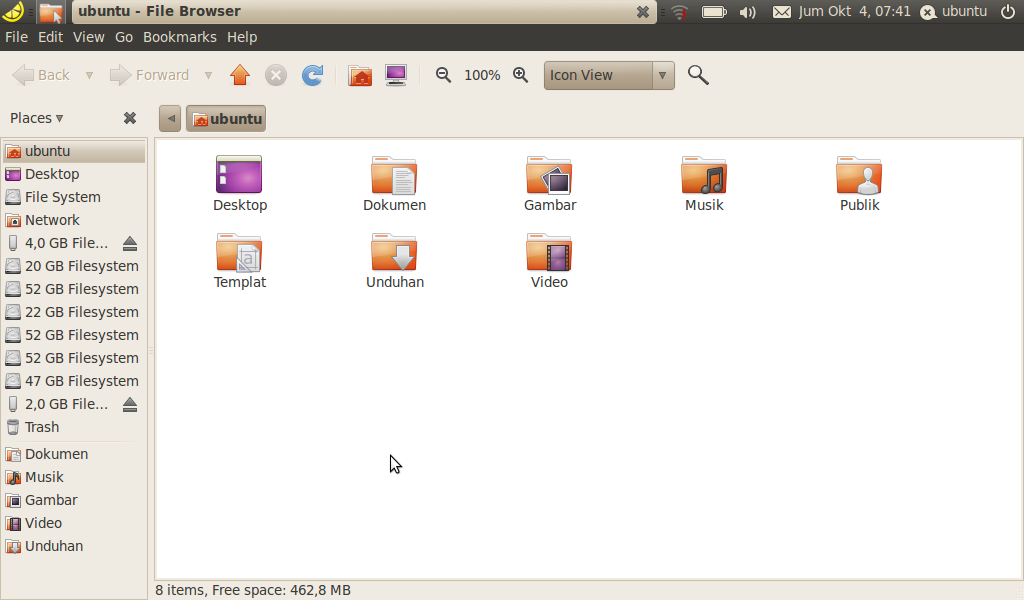Screen dimensions: 1024x600
Task: Open the Edit menu
Action: pos(50,37)
